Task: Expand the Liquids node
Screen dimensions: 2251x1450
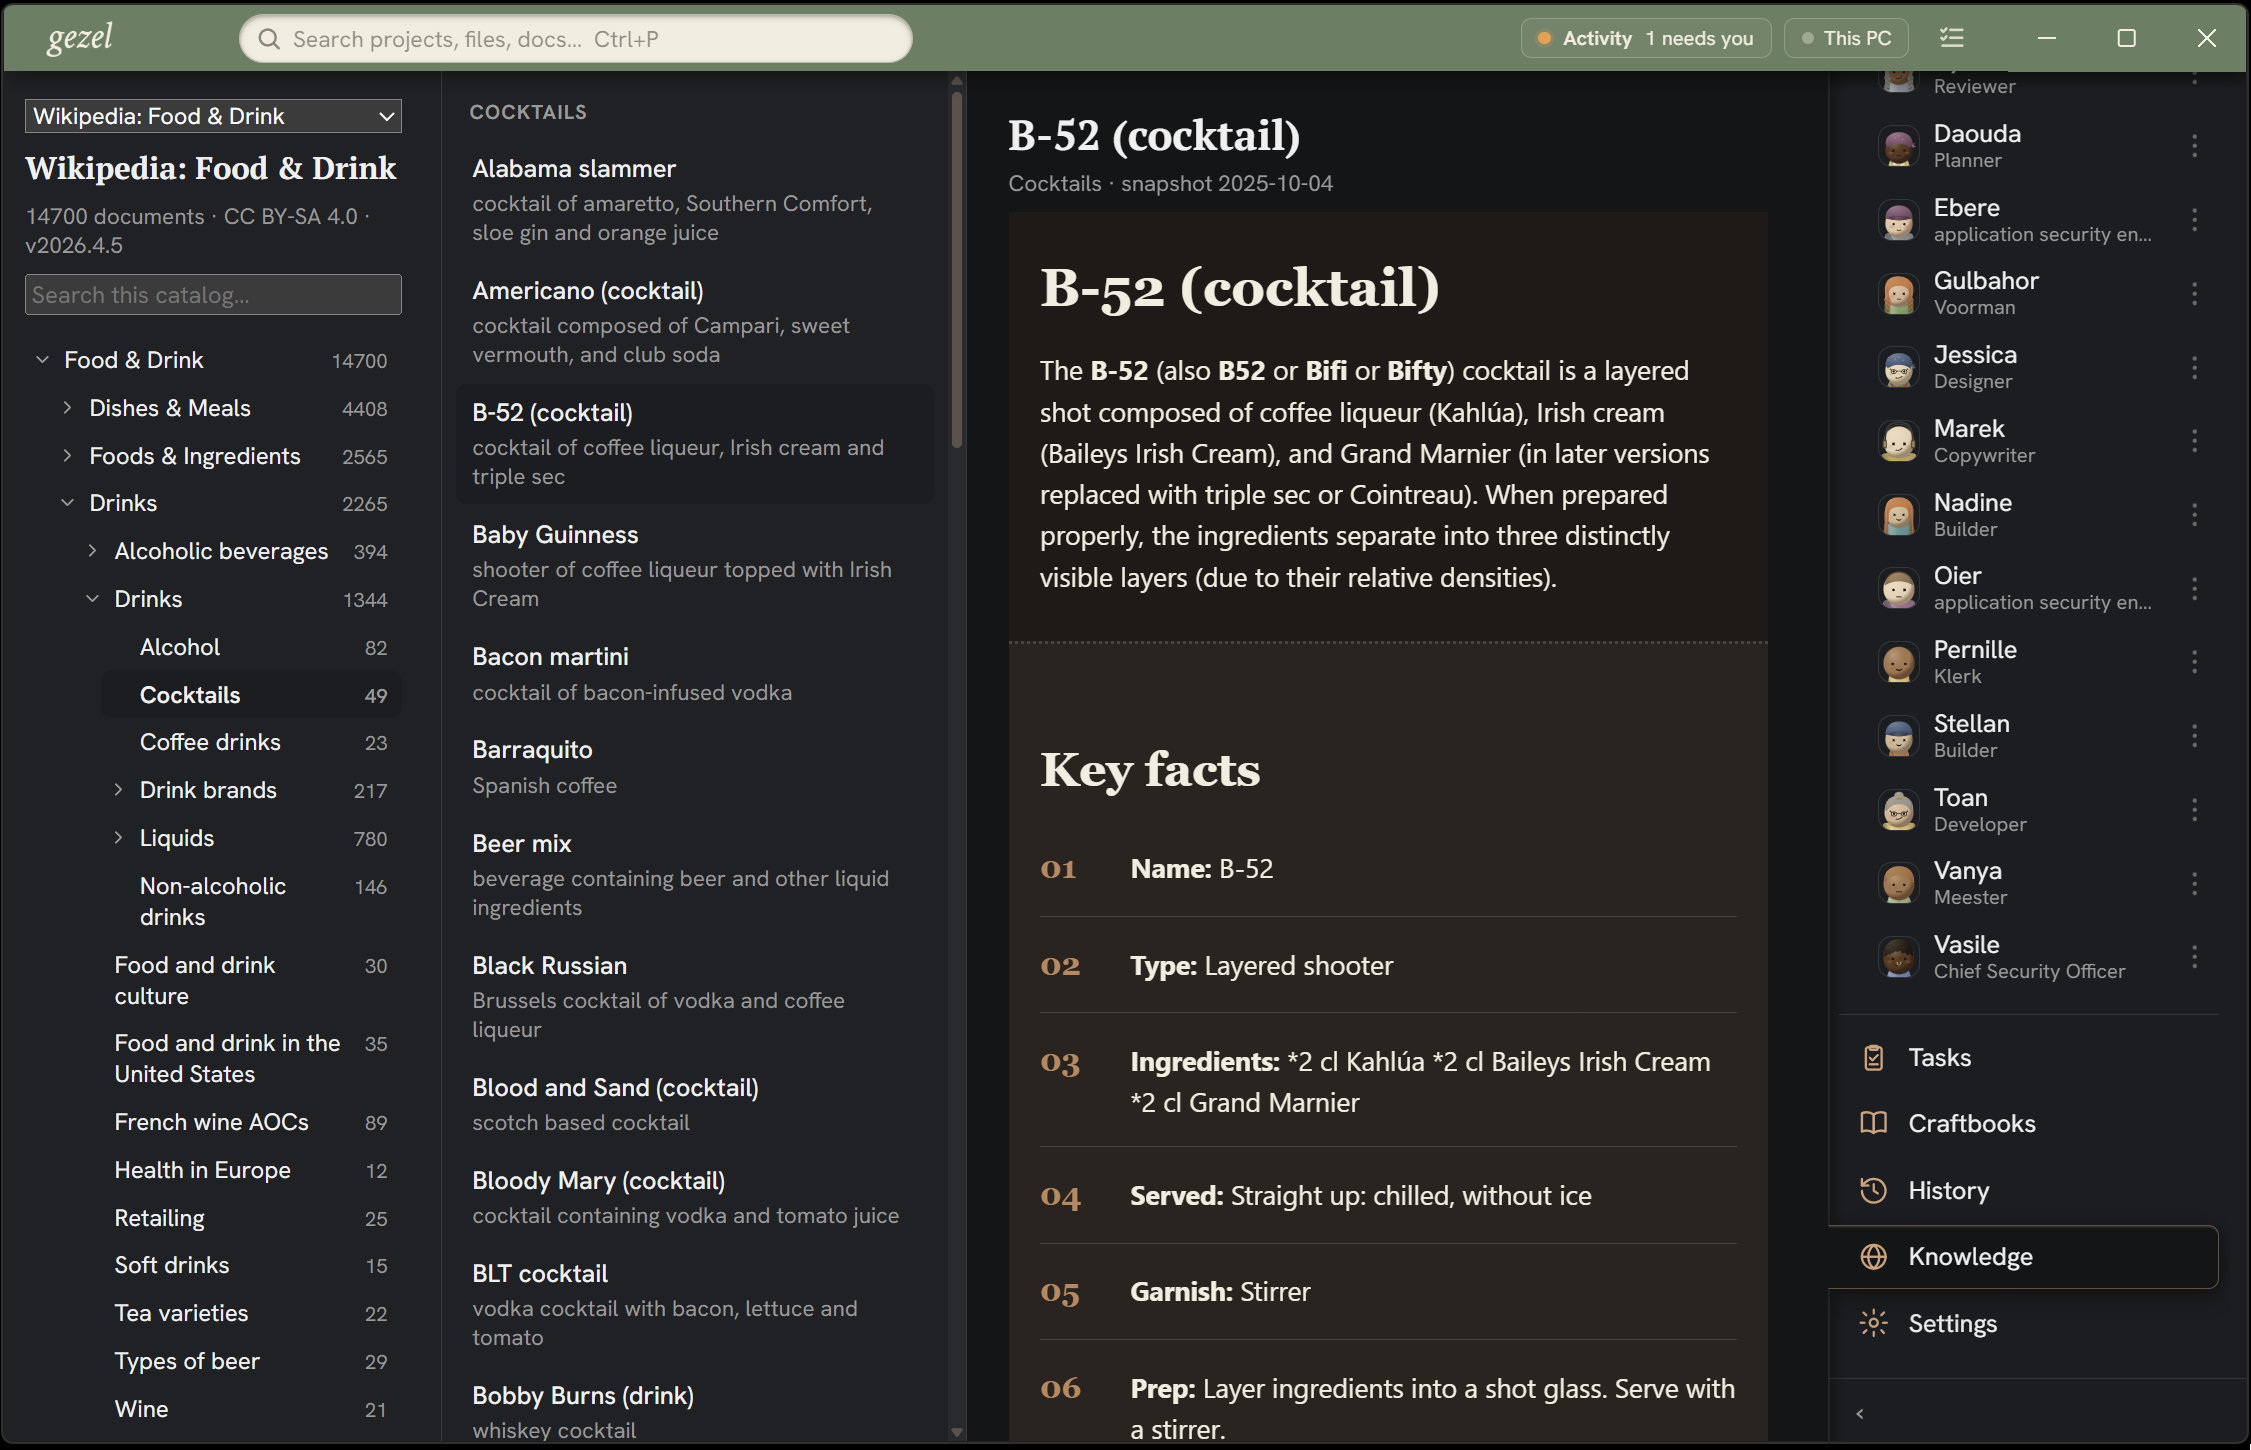Action: (x=118, y=837)
